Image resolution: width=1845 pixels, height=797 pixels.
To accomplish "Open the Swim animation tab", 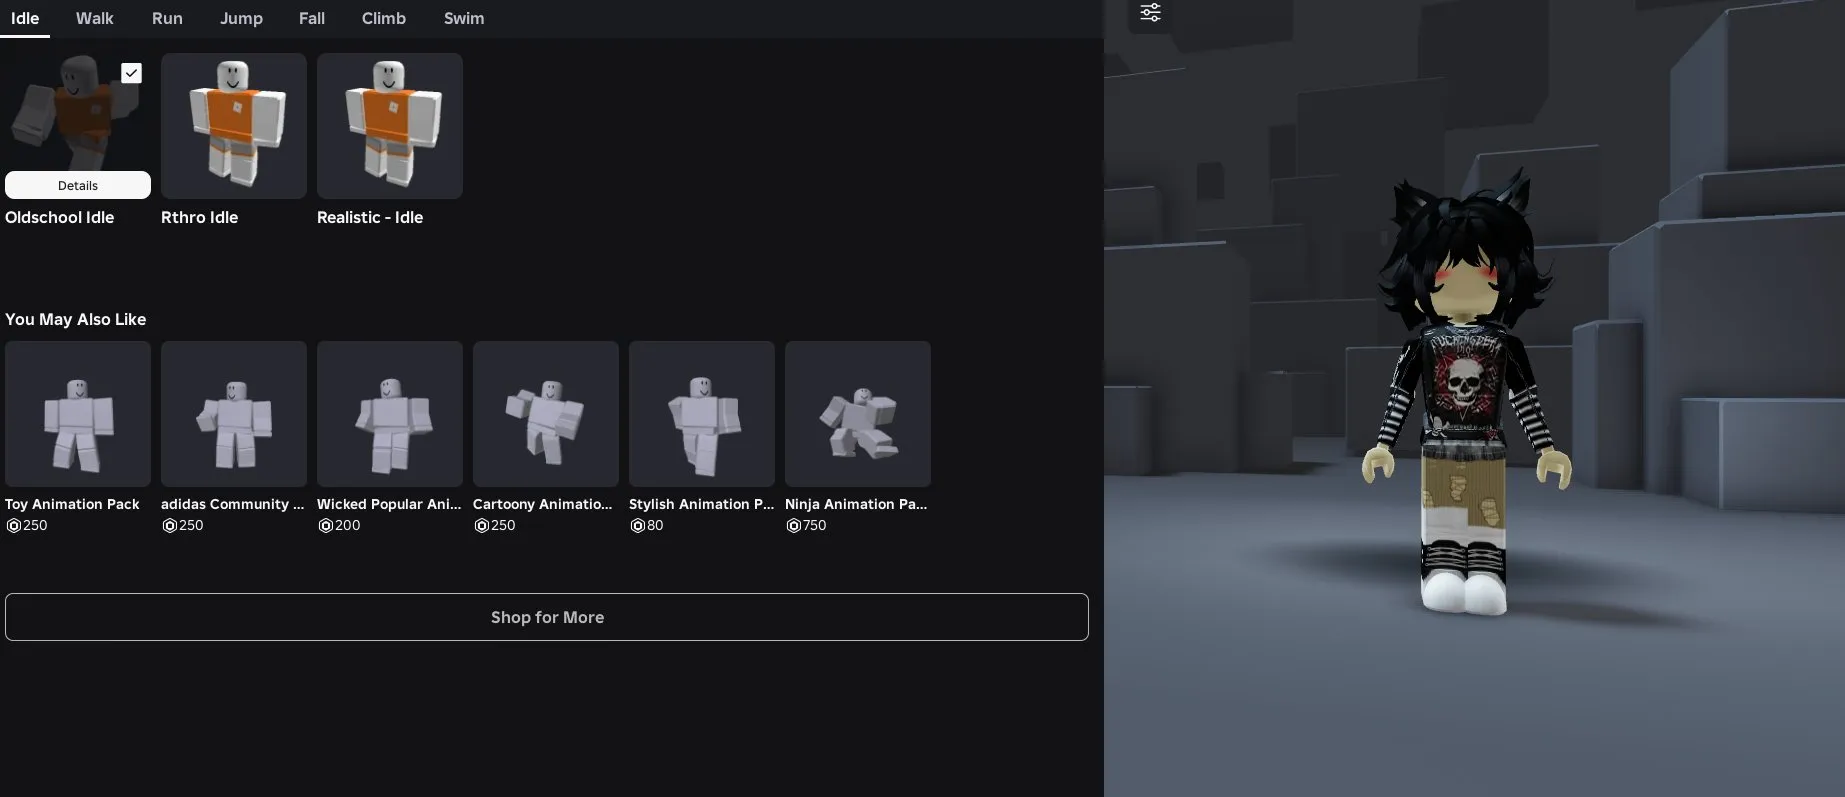I will [464, 18].
